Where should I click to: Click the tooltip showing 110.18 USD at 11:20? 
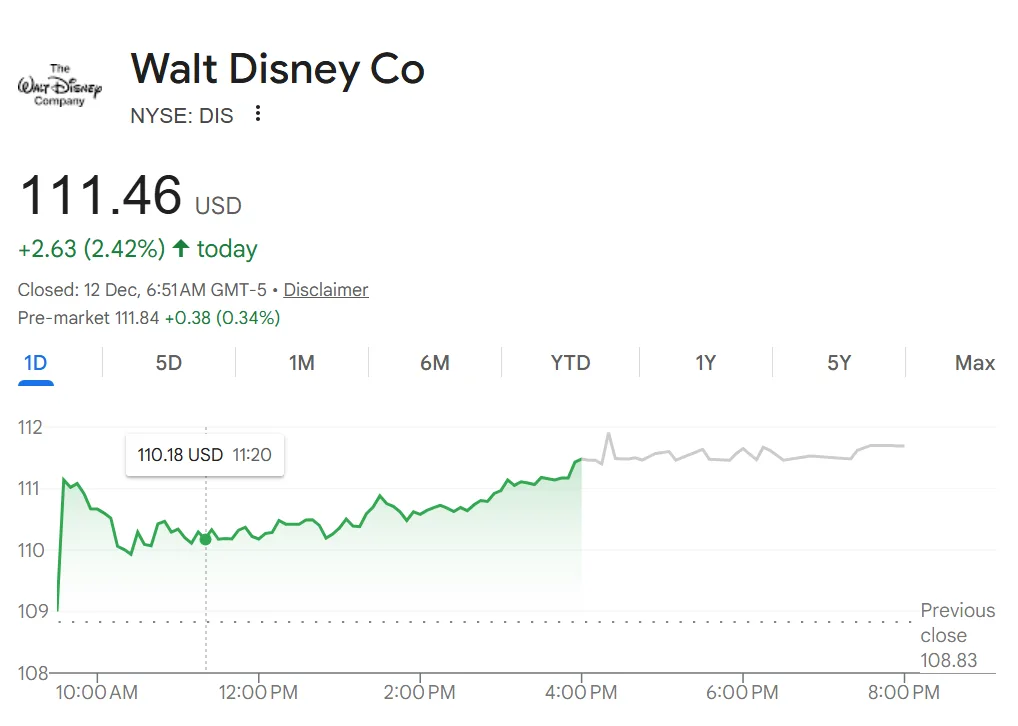[x=204, y=454]
